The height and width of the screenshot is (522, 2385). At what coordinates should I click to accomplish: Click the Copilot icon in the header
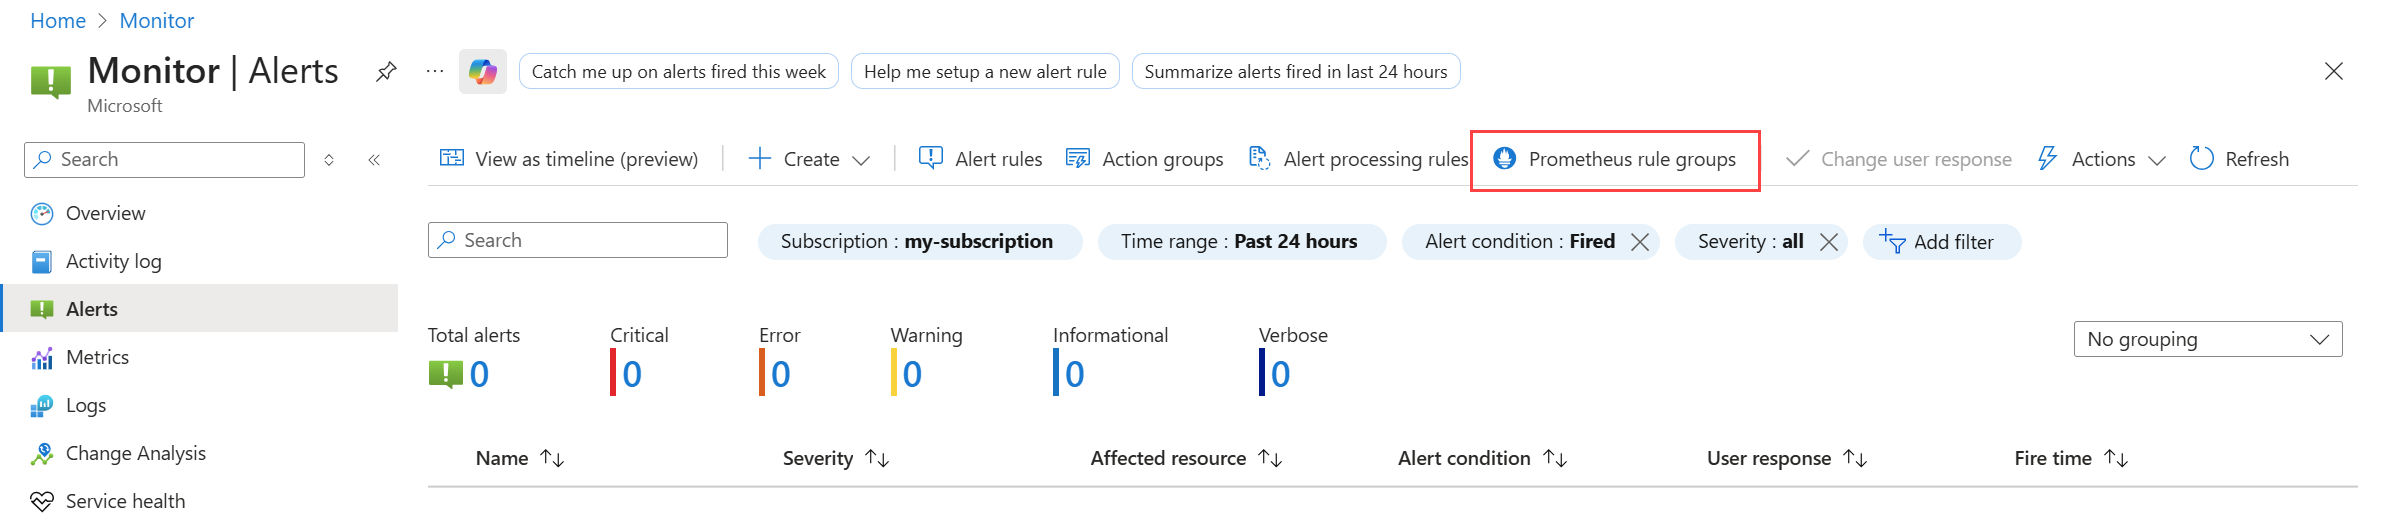tap(482, 72)
